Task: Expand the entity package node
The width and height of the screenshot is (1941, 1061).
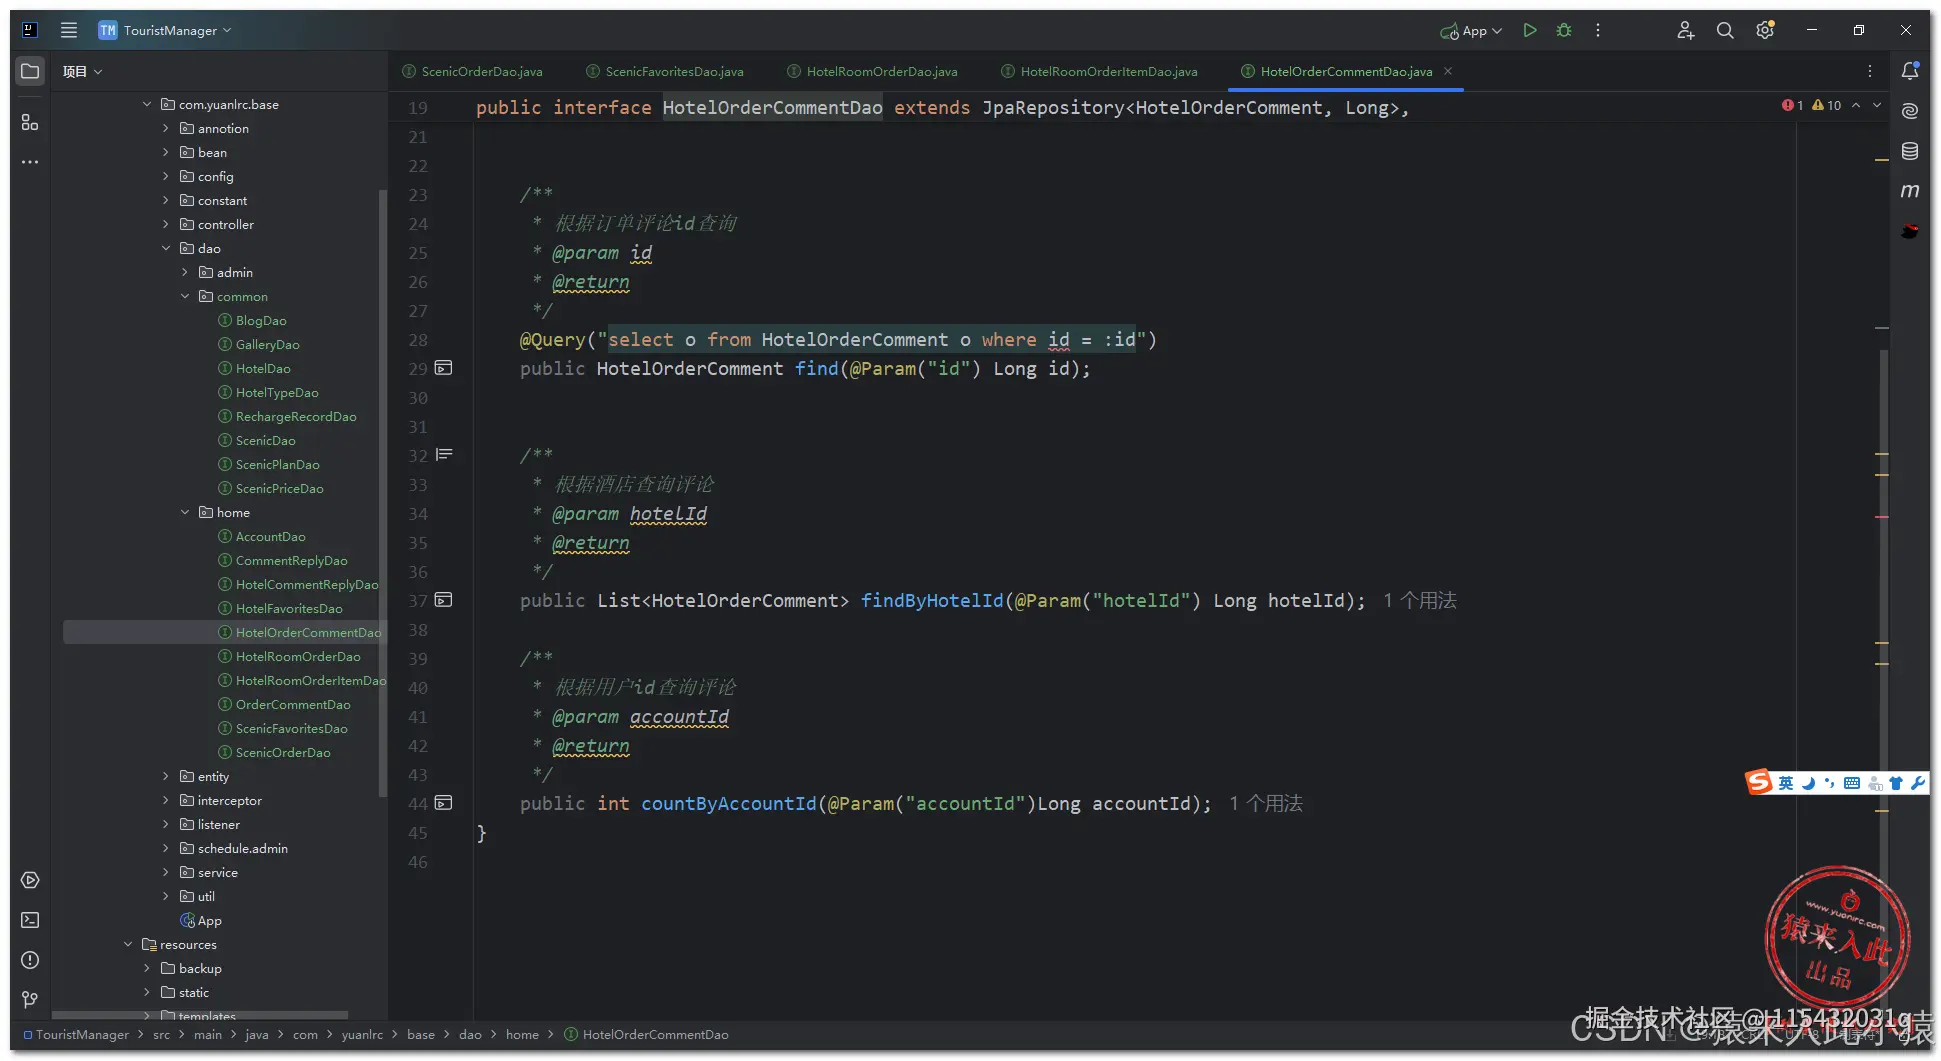Action: 166,776
